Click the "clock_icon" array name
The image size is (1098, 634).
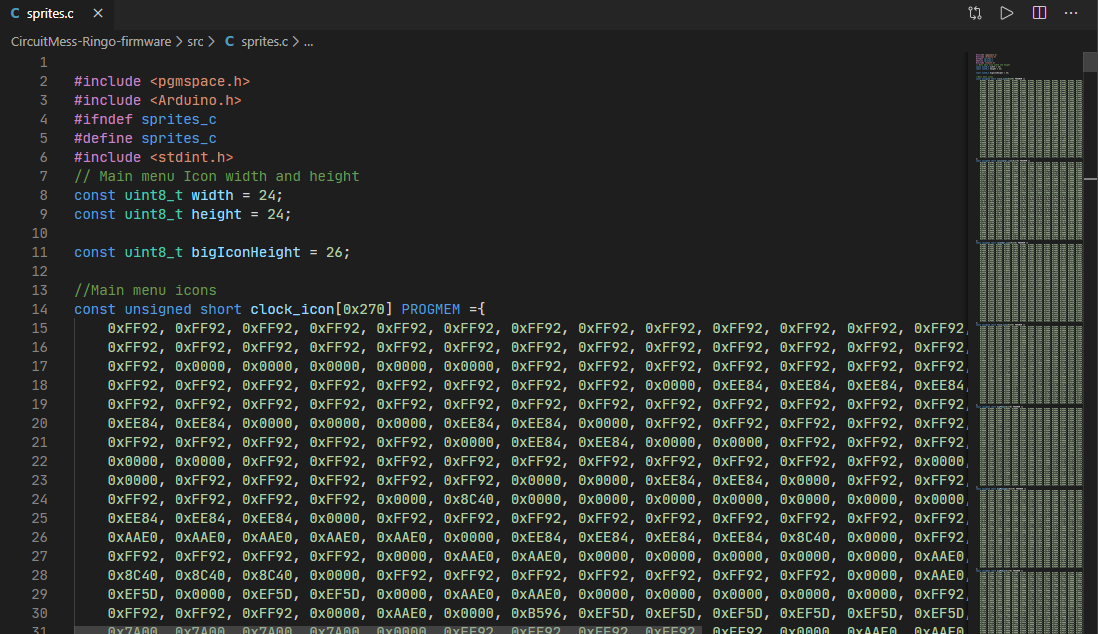(292, 309)
